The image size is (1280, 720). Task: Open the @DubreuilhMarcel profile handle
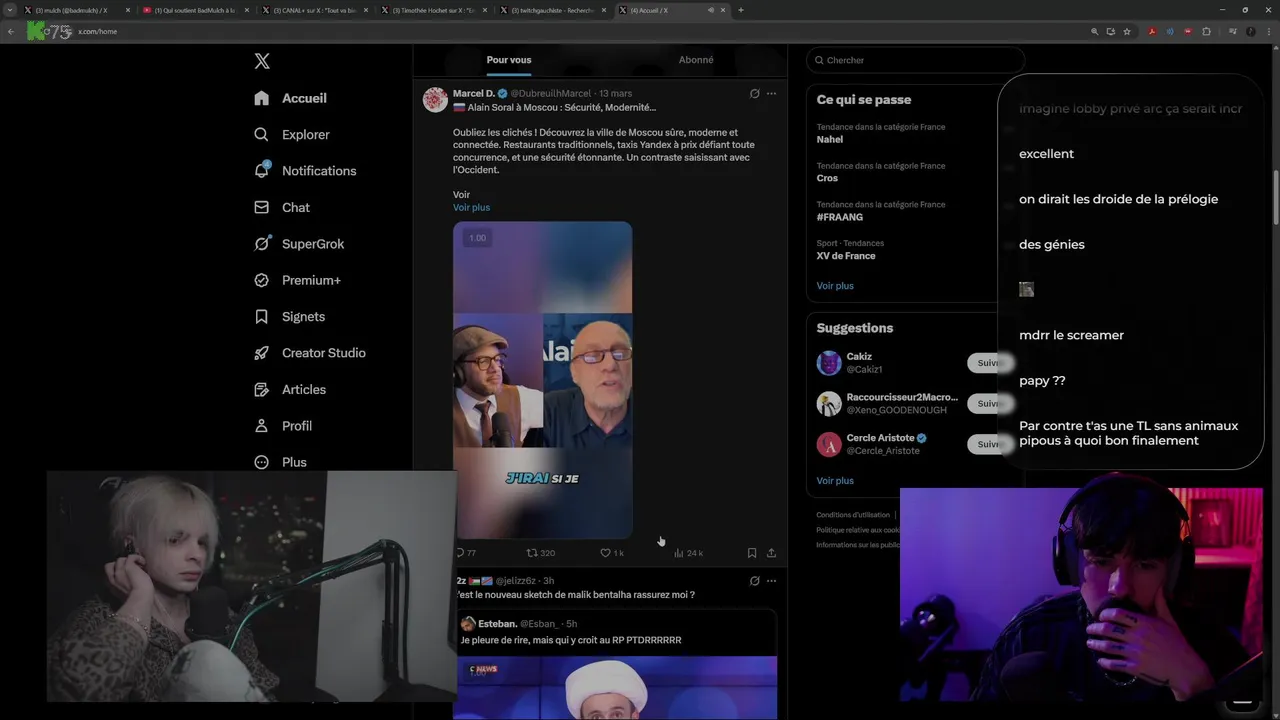[551, 93]
